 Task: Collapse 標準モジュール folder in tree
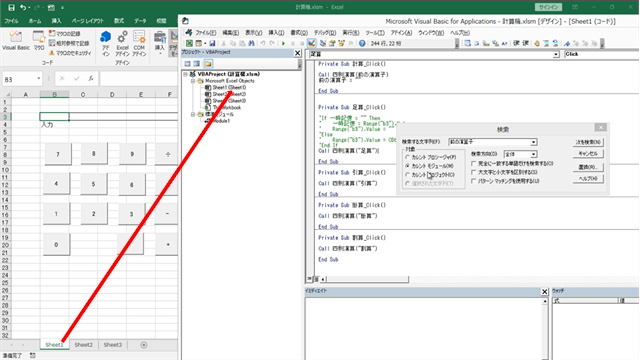[x=193, y=115]
